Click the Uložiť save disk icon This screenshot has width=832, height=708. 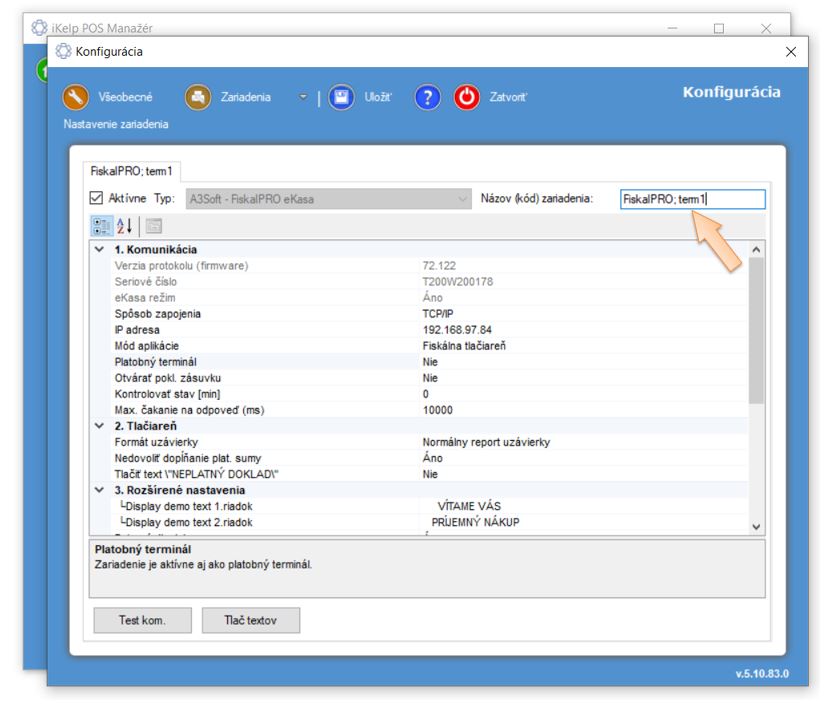(343, 97)
